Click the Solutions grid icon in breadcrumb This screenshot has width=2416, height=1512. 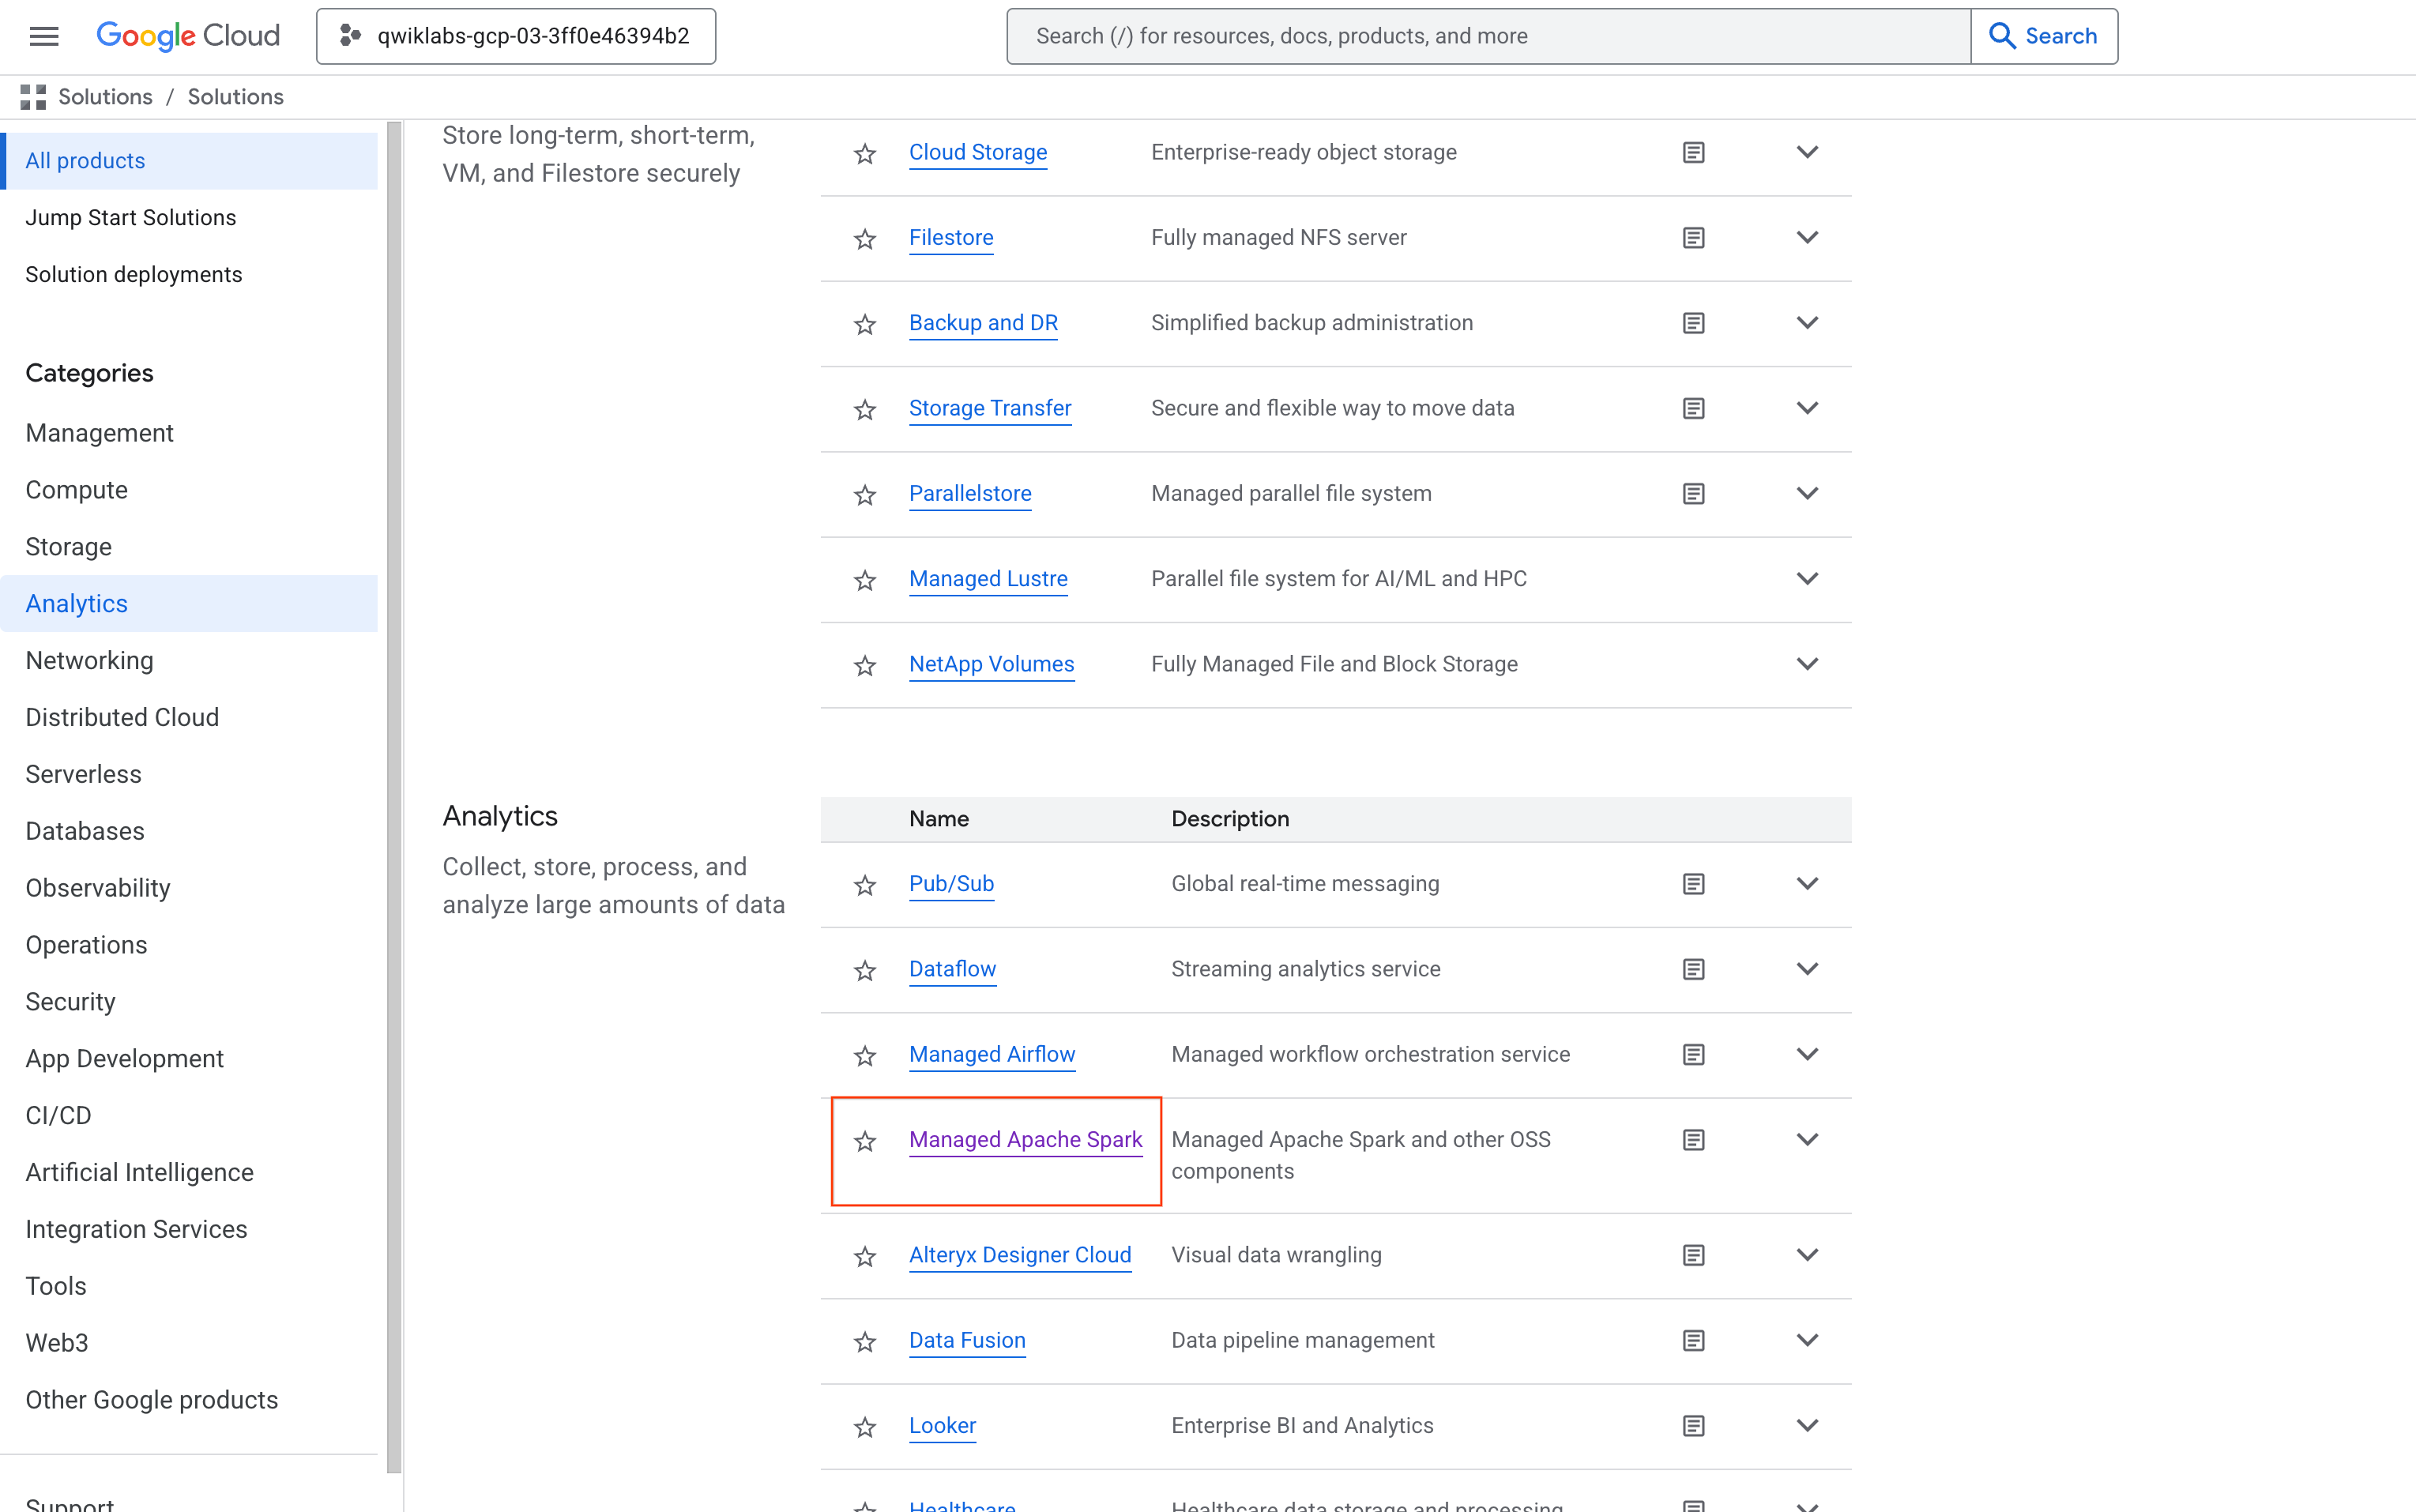tap(32, 96)
